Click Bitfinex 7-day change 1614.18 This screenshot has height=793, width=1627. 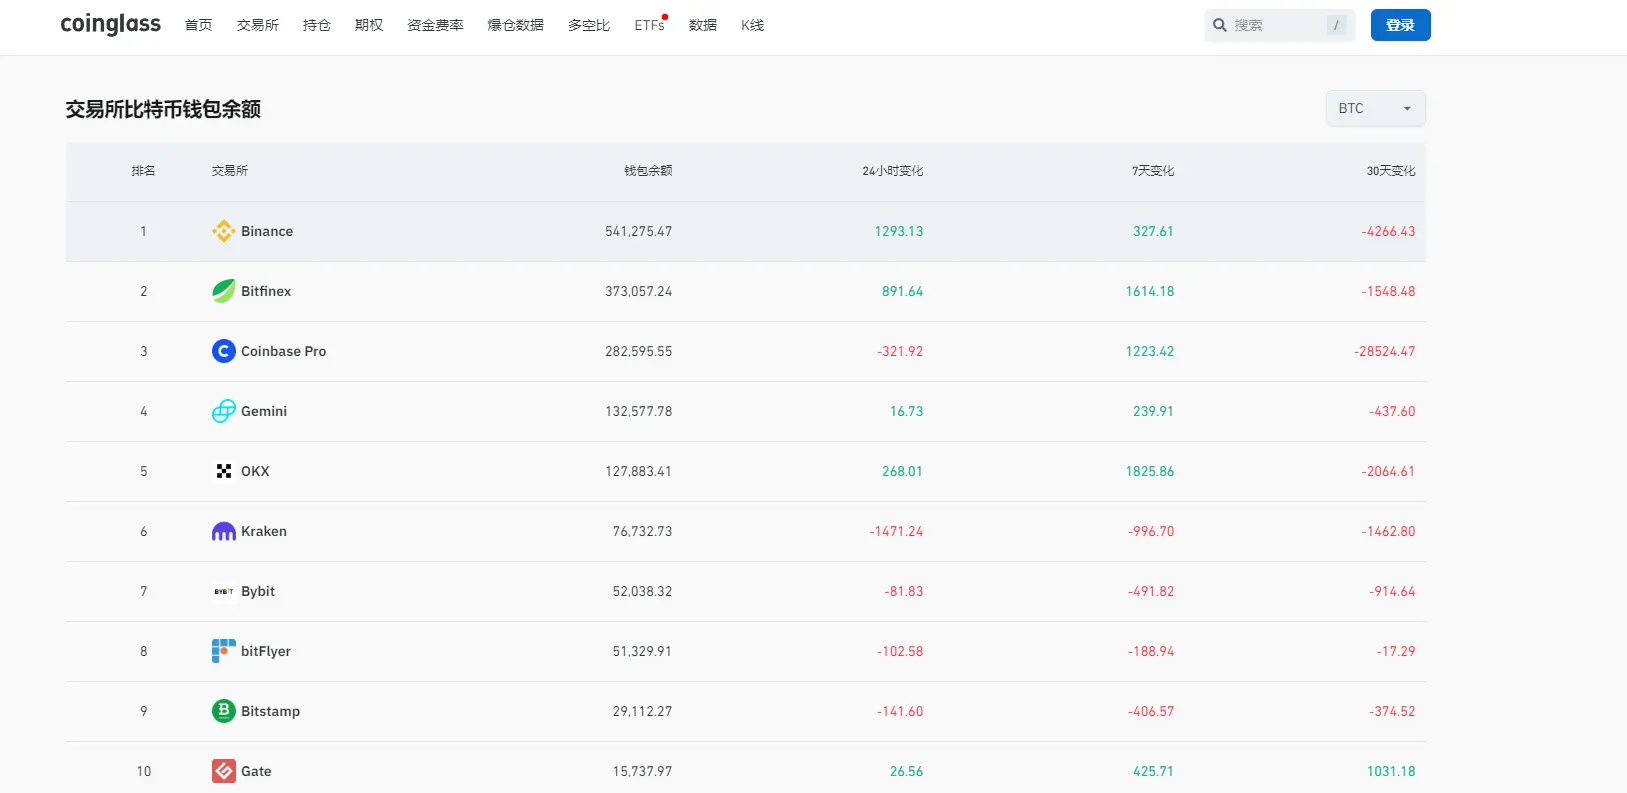(x=1150, y=291)
